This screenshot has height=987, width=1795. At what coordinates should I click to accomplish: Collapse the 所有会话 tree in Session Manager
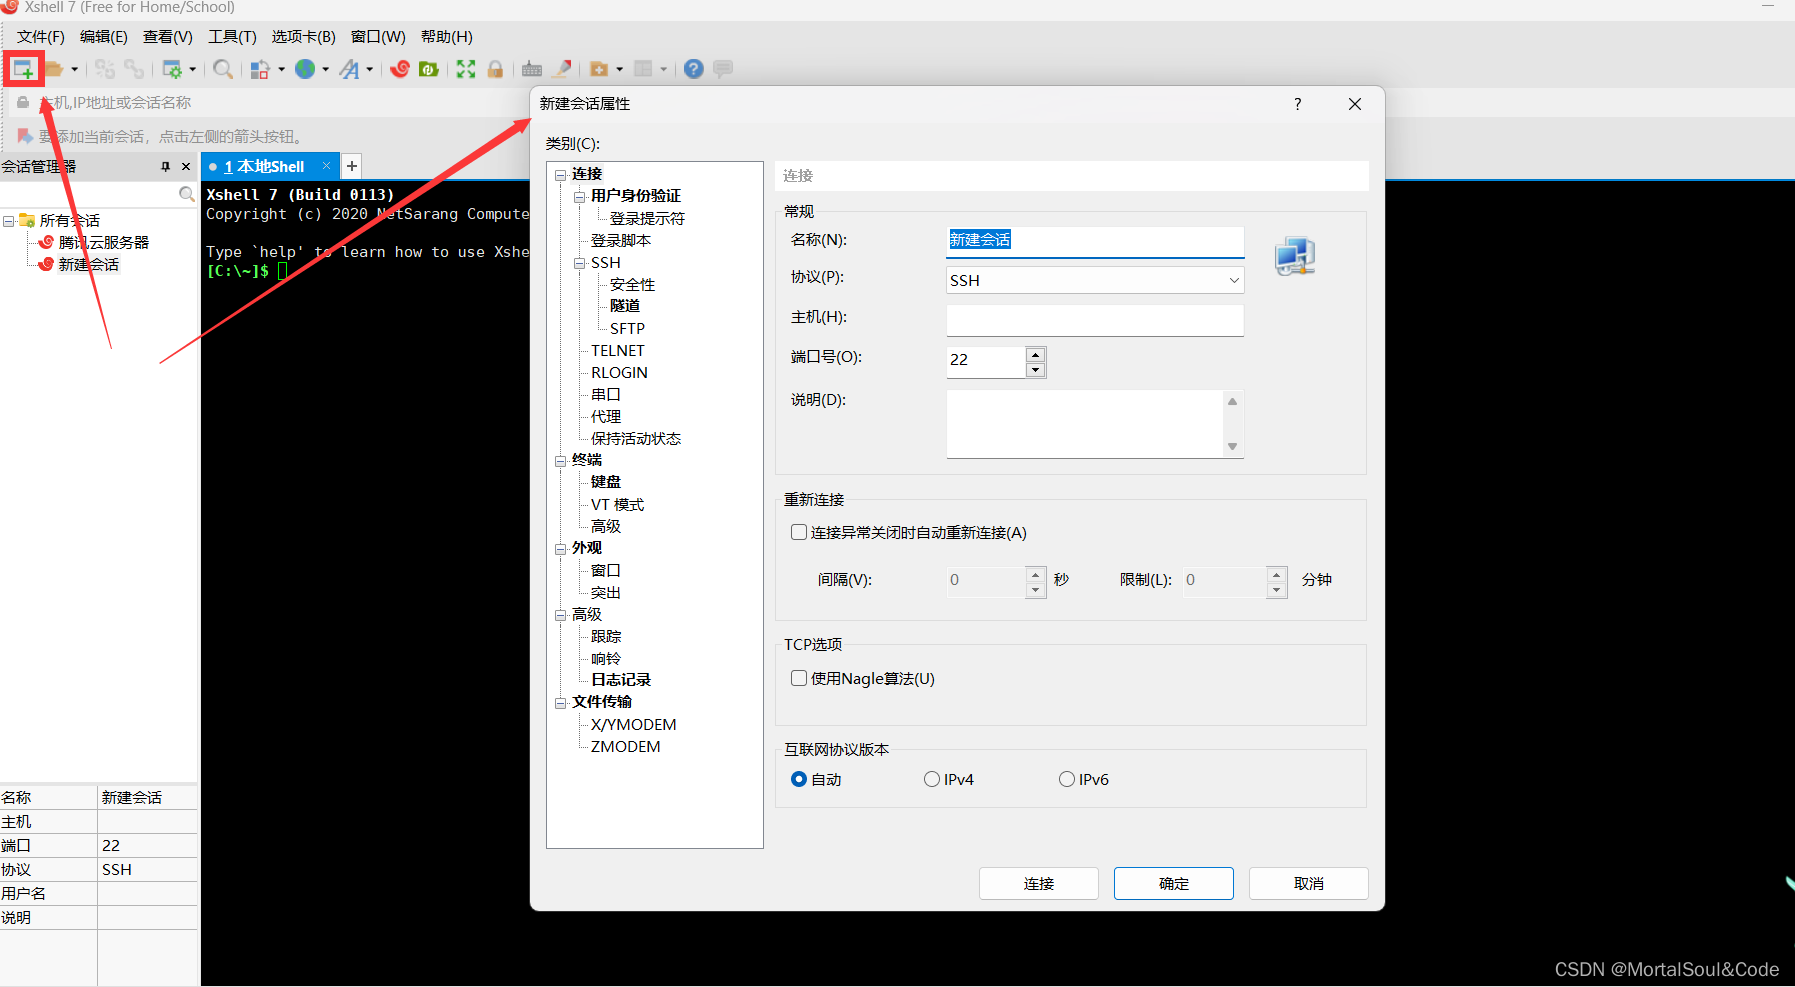click(8, 221)
